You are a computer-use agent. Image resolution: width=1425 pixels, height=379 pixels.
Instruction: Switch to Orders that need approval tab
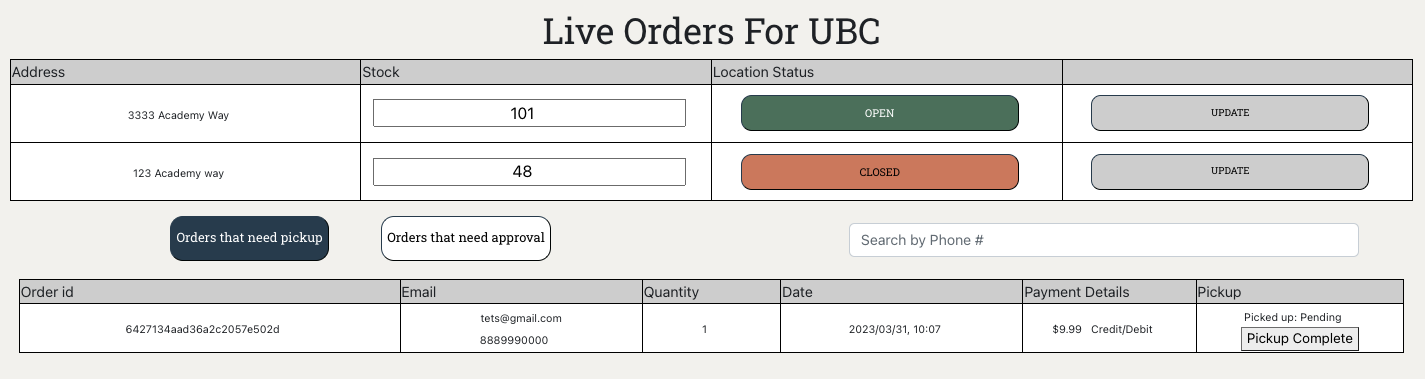[465, 238]
